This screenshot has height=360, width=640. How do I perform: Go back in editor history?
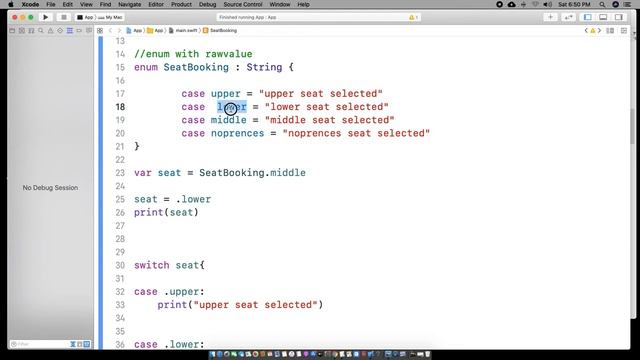[110, 31]
